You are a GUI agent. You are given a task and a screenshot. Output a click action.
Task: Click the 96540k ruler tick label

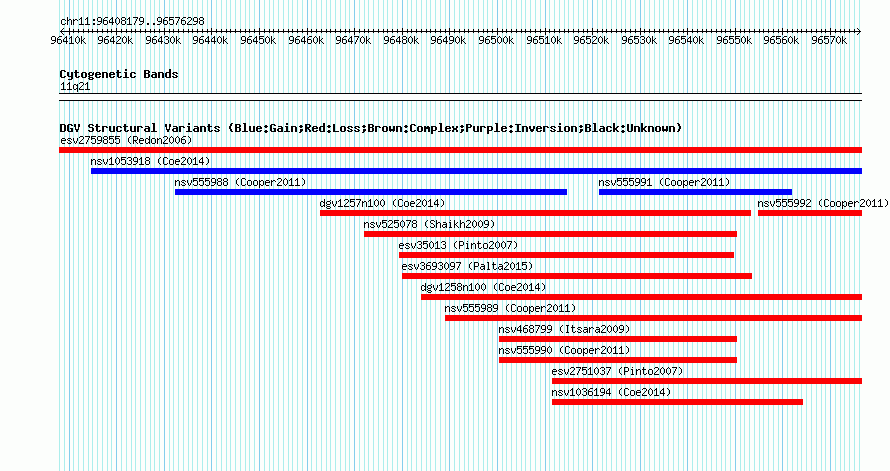click(x=686, y=40)
